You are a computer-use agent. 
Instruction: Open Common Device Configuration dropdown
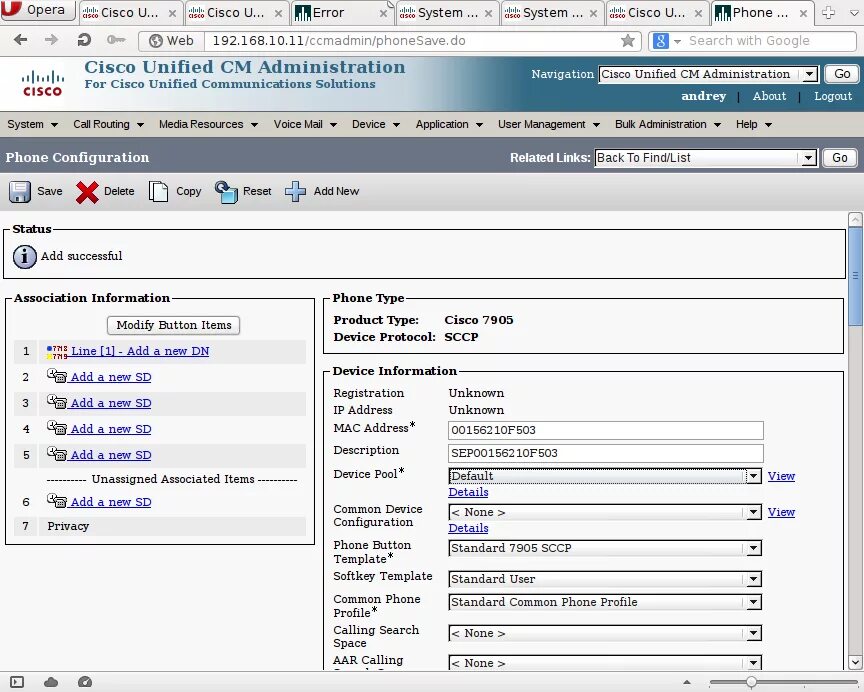604,512
